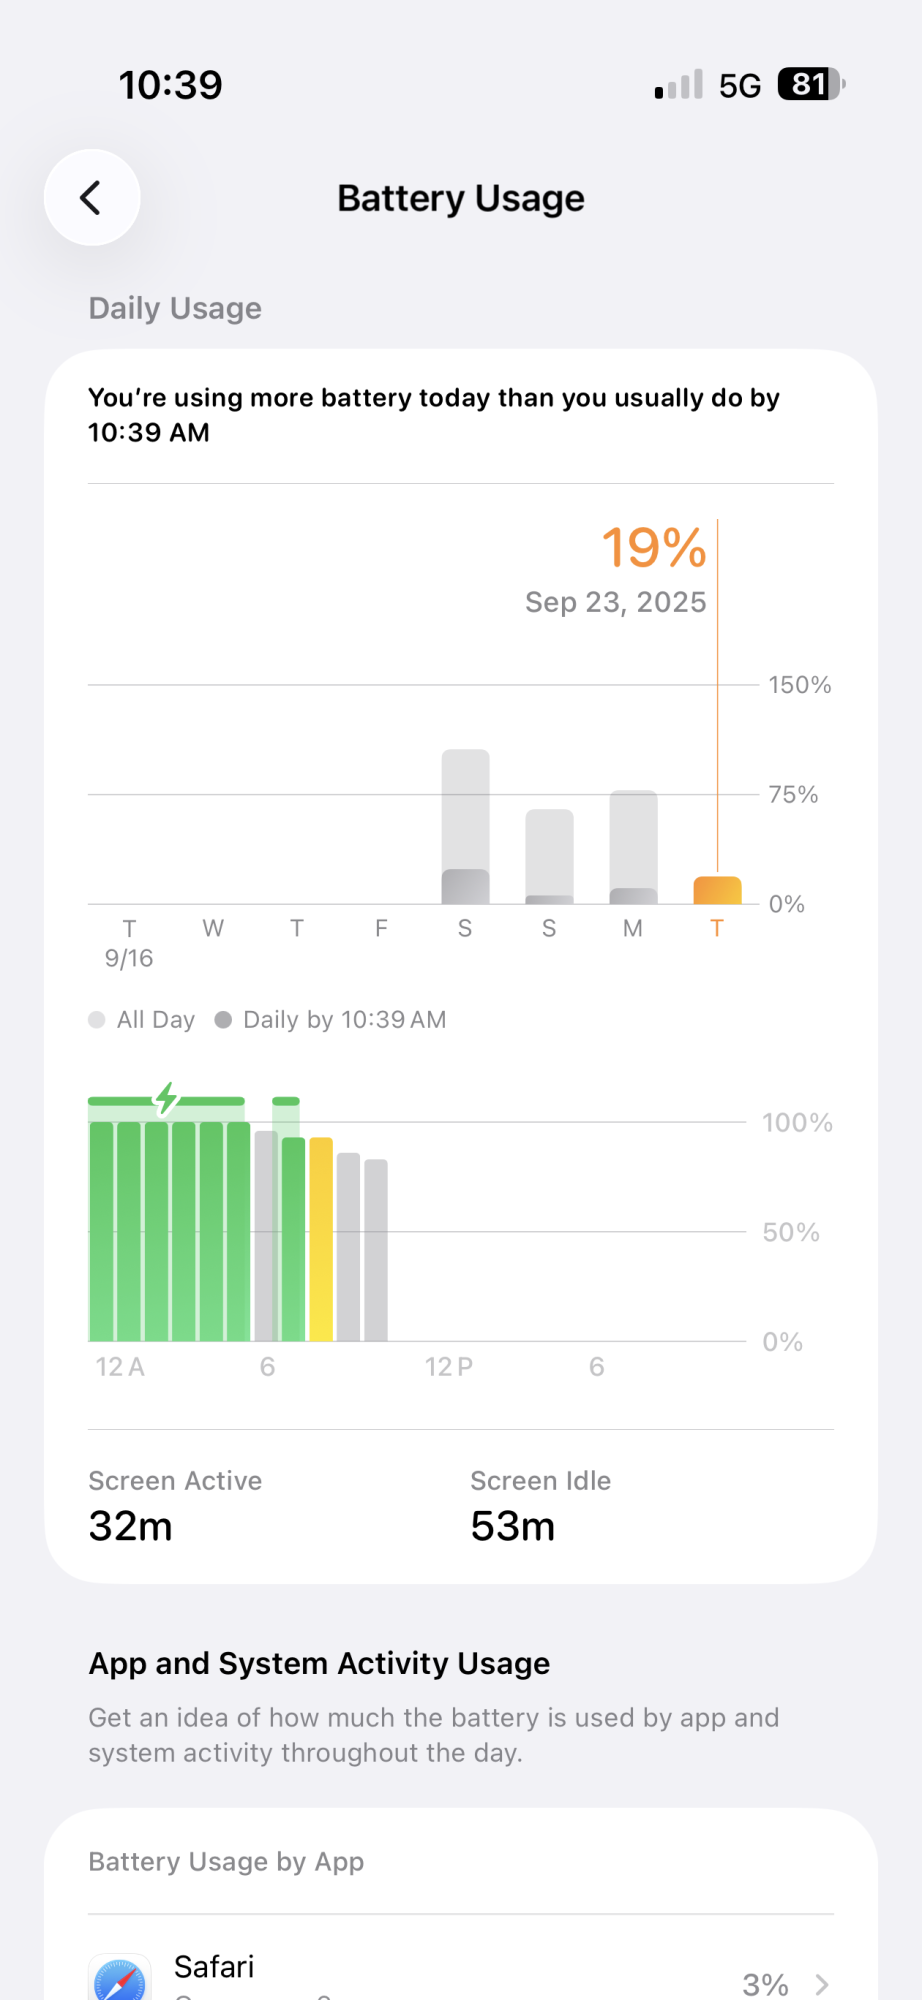Tap the 5G network indicator
Screen dimensions: 922x2000
pyautogui.click(x=740, y=86)
